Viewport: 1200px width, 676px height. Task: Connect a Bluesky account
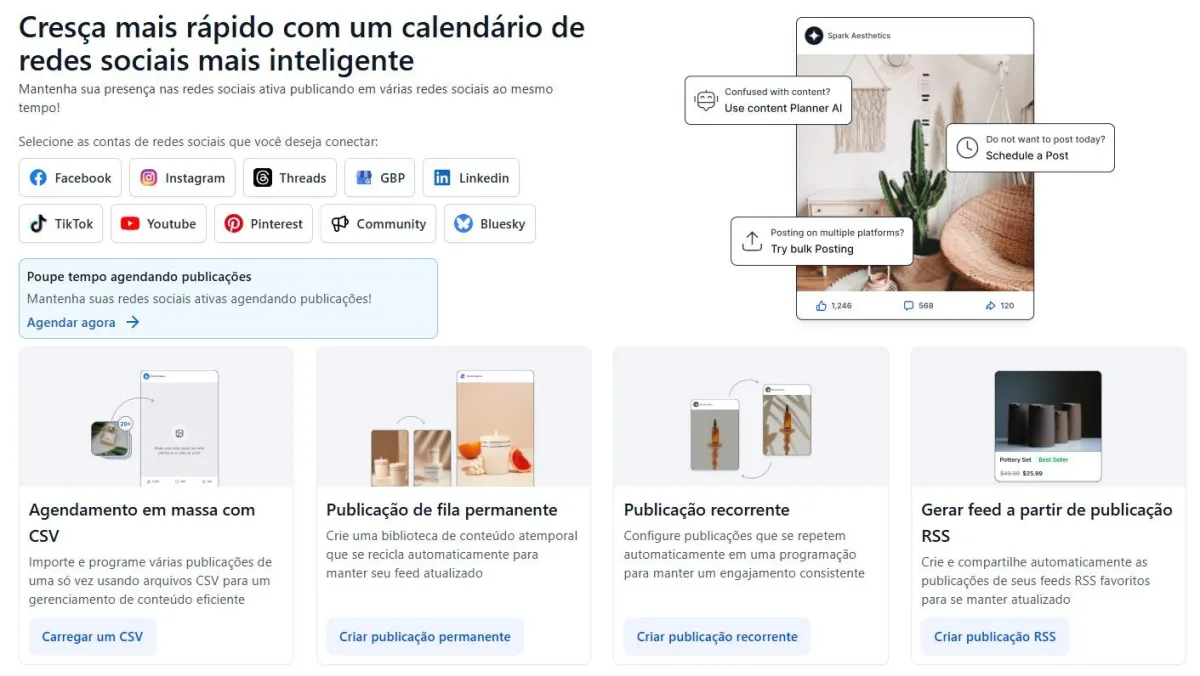pyautogui.click(x=490, y=224)
